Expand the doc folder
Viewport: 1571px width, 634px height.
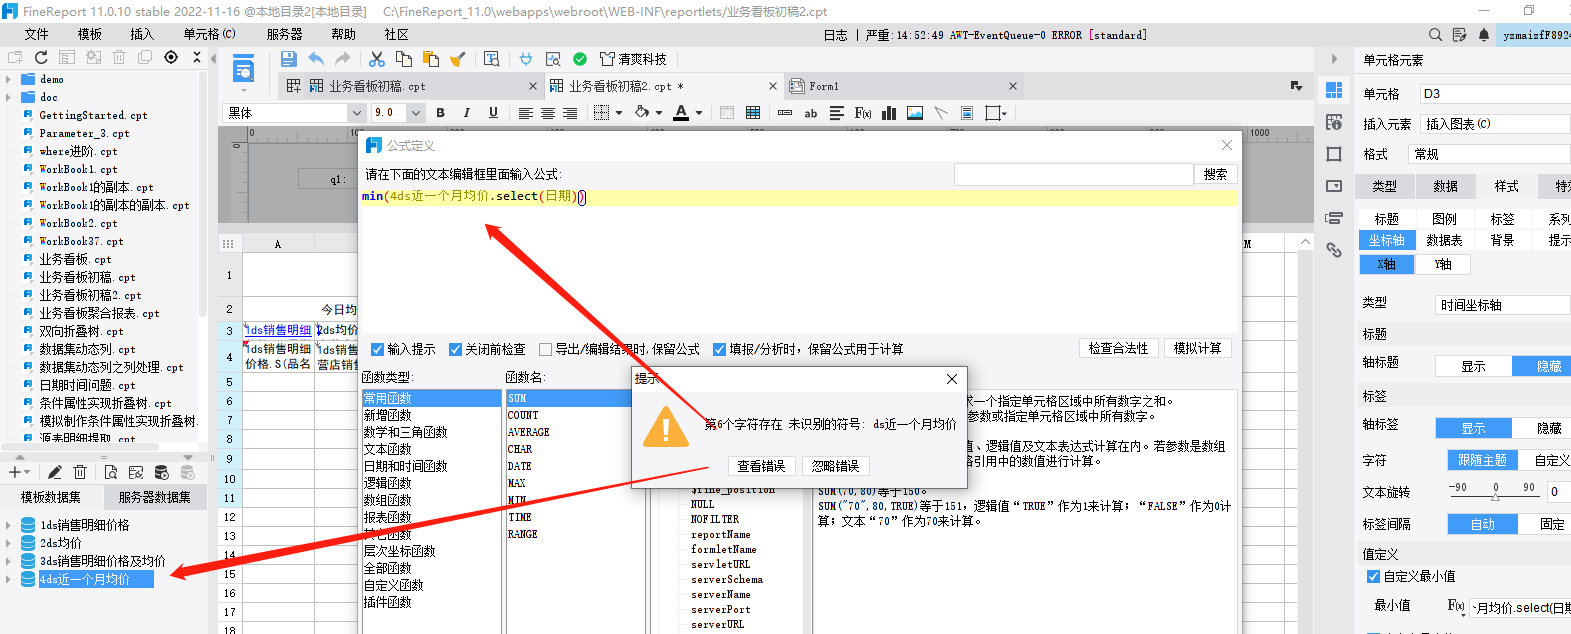click(9, 97)
